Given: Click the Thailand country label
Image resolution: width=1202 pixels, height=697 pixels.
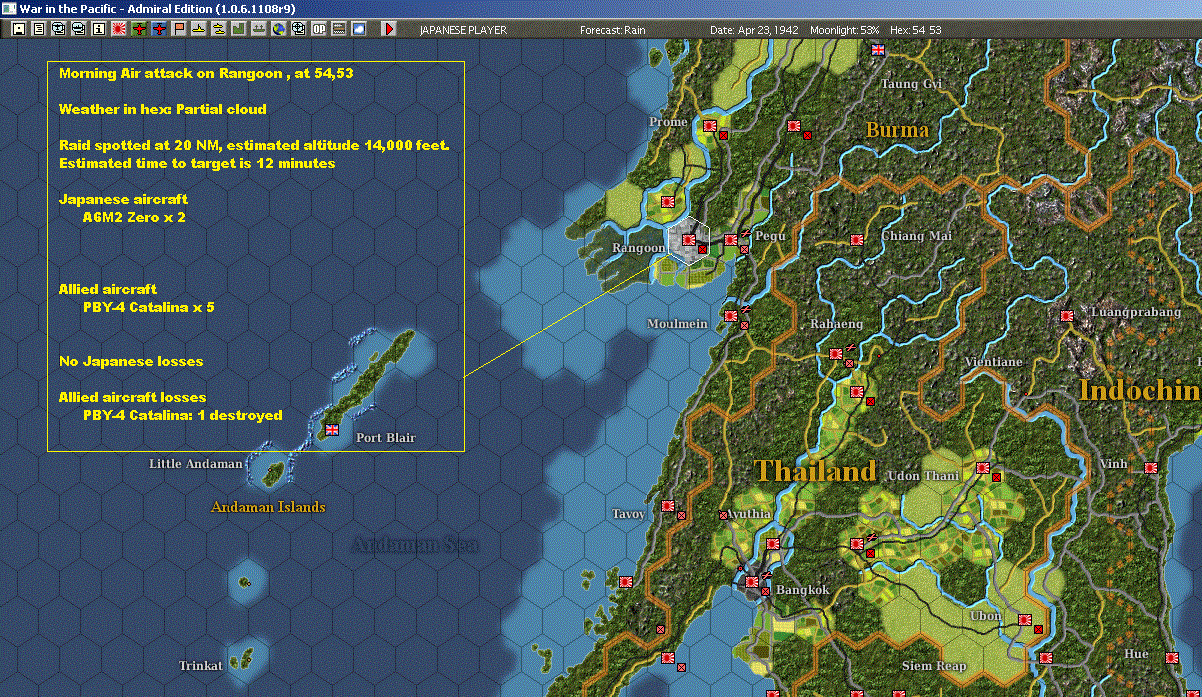Looking at the screenshot, I should pos(815,471).
